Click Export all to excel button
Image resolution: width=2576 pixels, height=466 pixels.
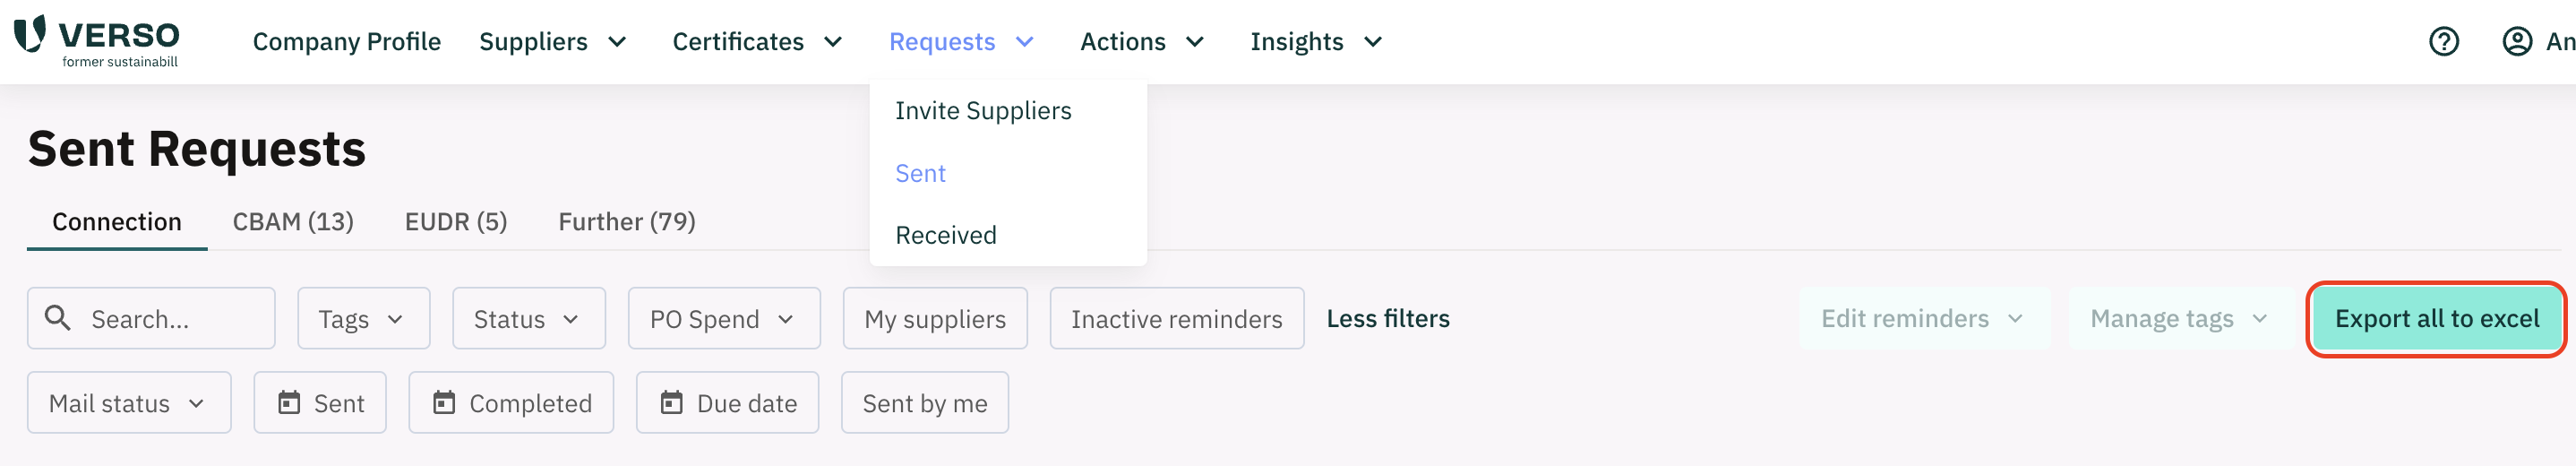click(x=2436, y=318)
